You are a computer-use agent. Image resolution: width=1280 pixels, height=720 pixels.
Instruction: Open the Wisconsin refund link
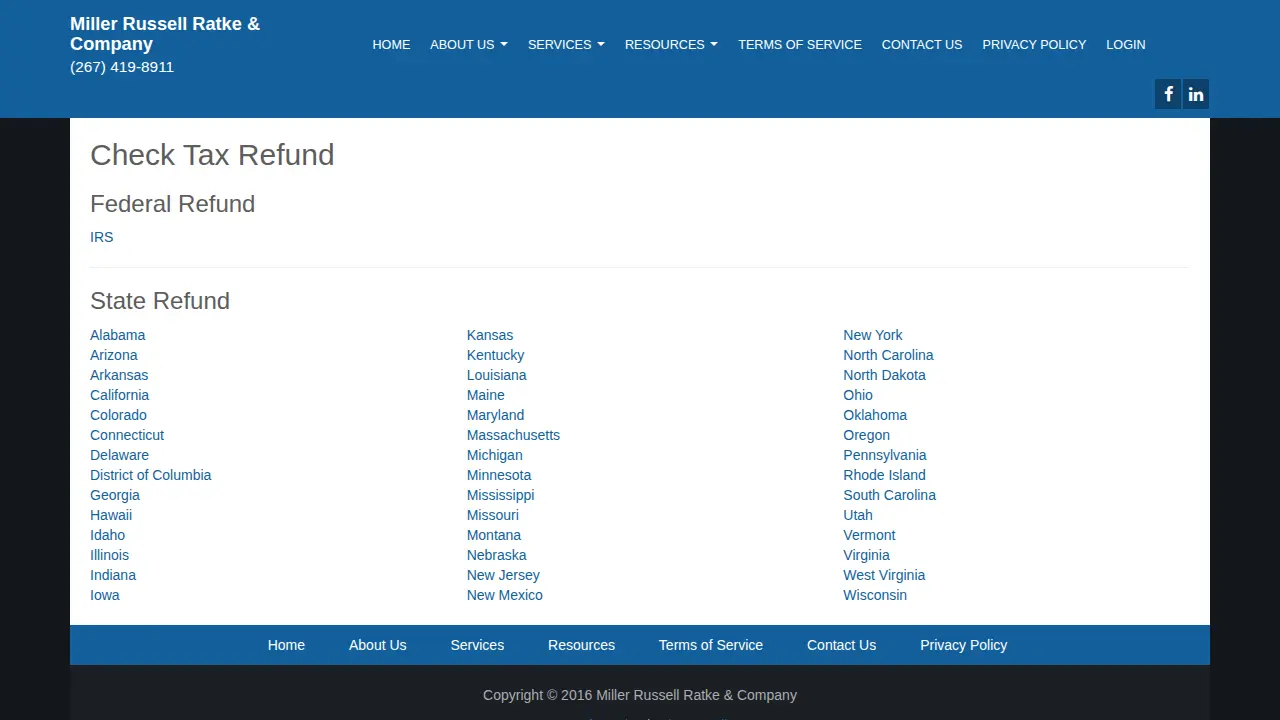click(875, 595)
